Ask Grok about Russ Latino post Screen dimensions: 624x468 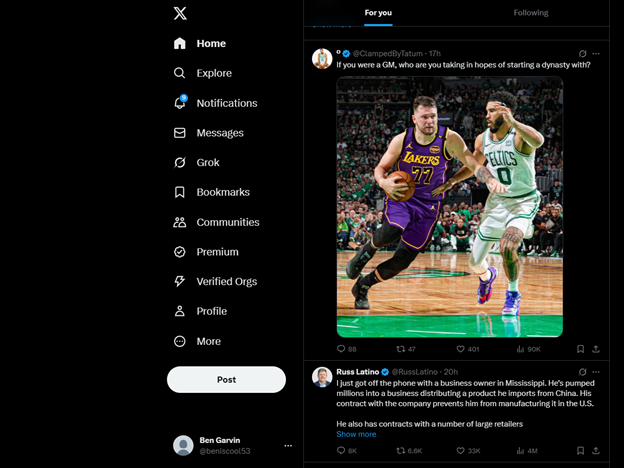[583, 372]
